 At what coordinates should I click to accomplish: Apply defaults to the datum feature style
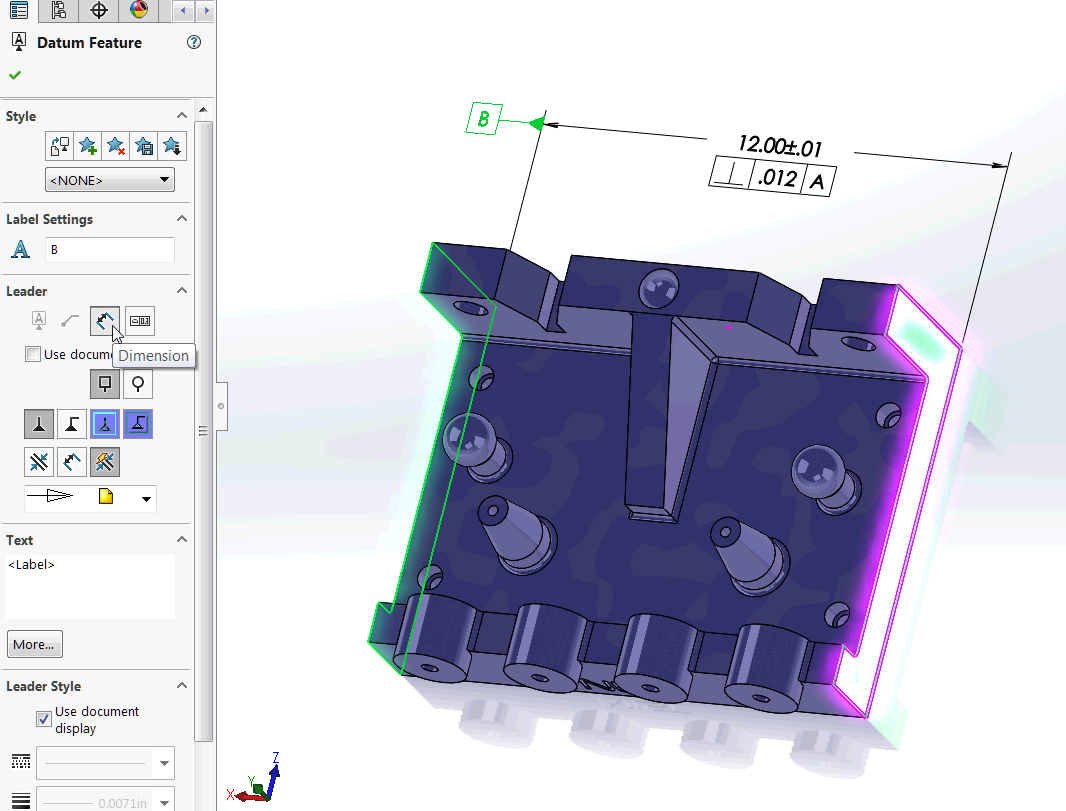[x=58, y=146]
